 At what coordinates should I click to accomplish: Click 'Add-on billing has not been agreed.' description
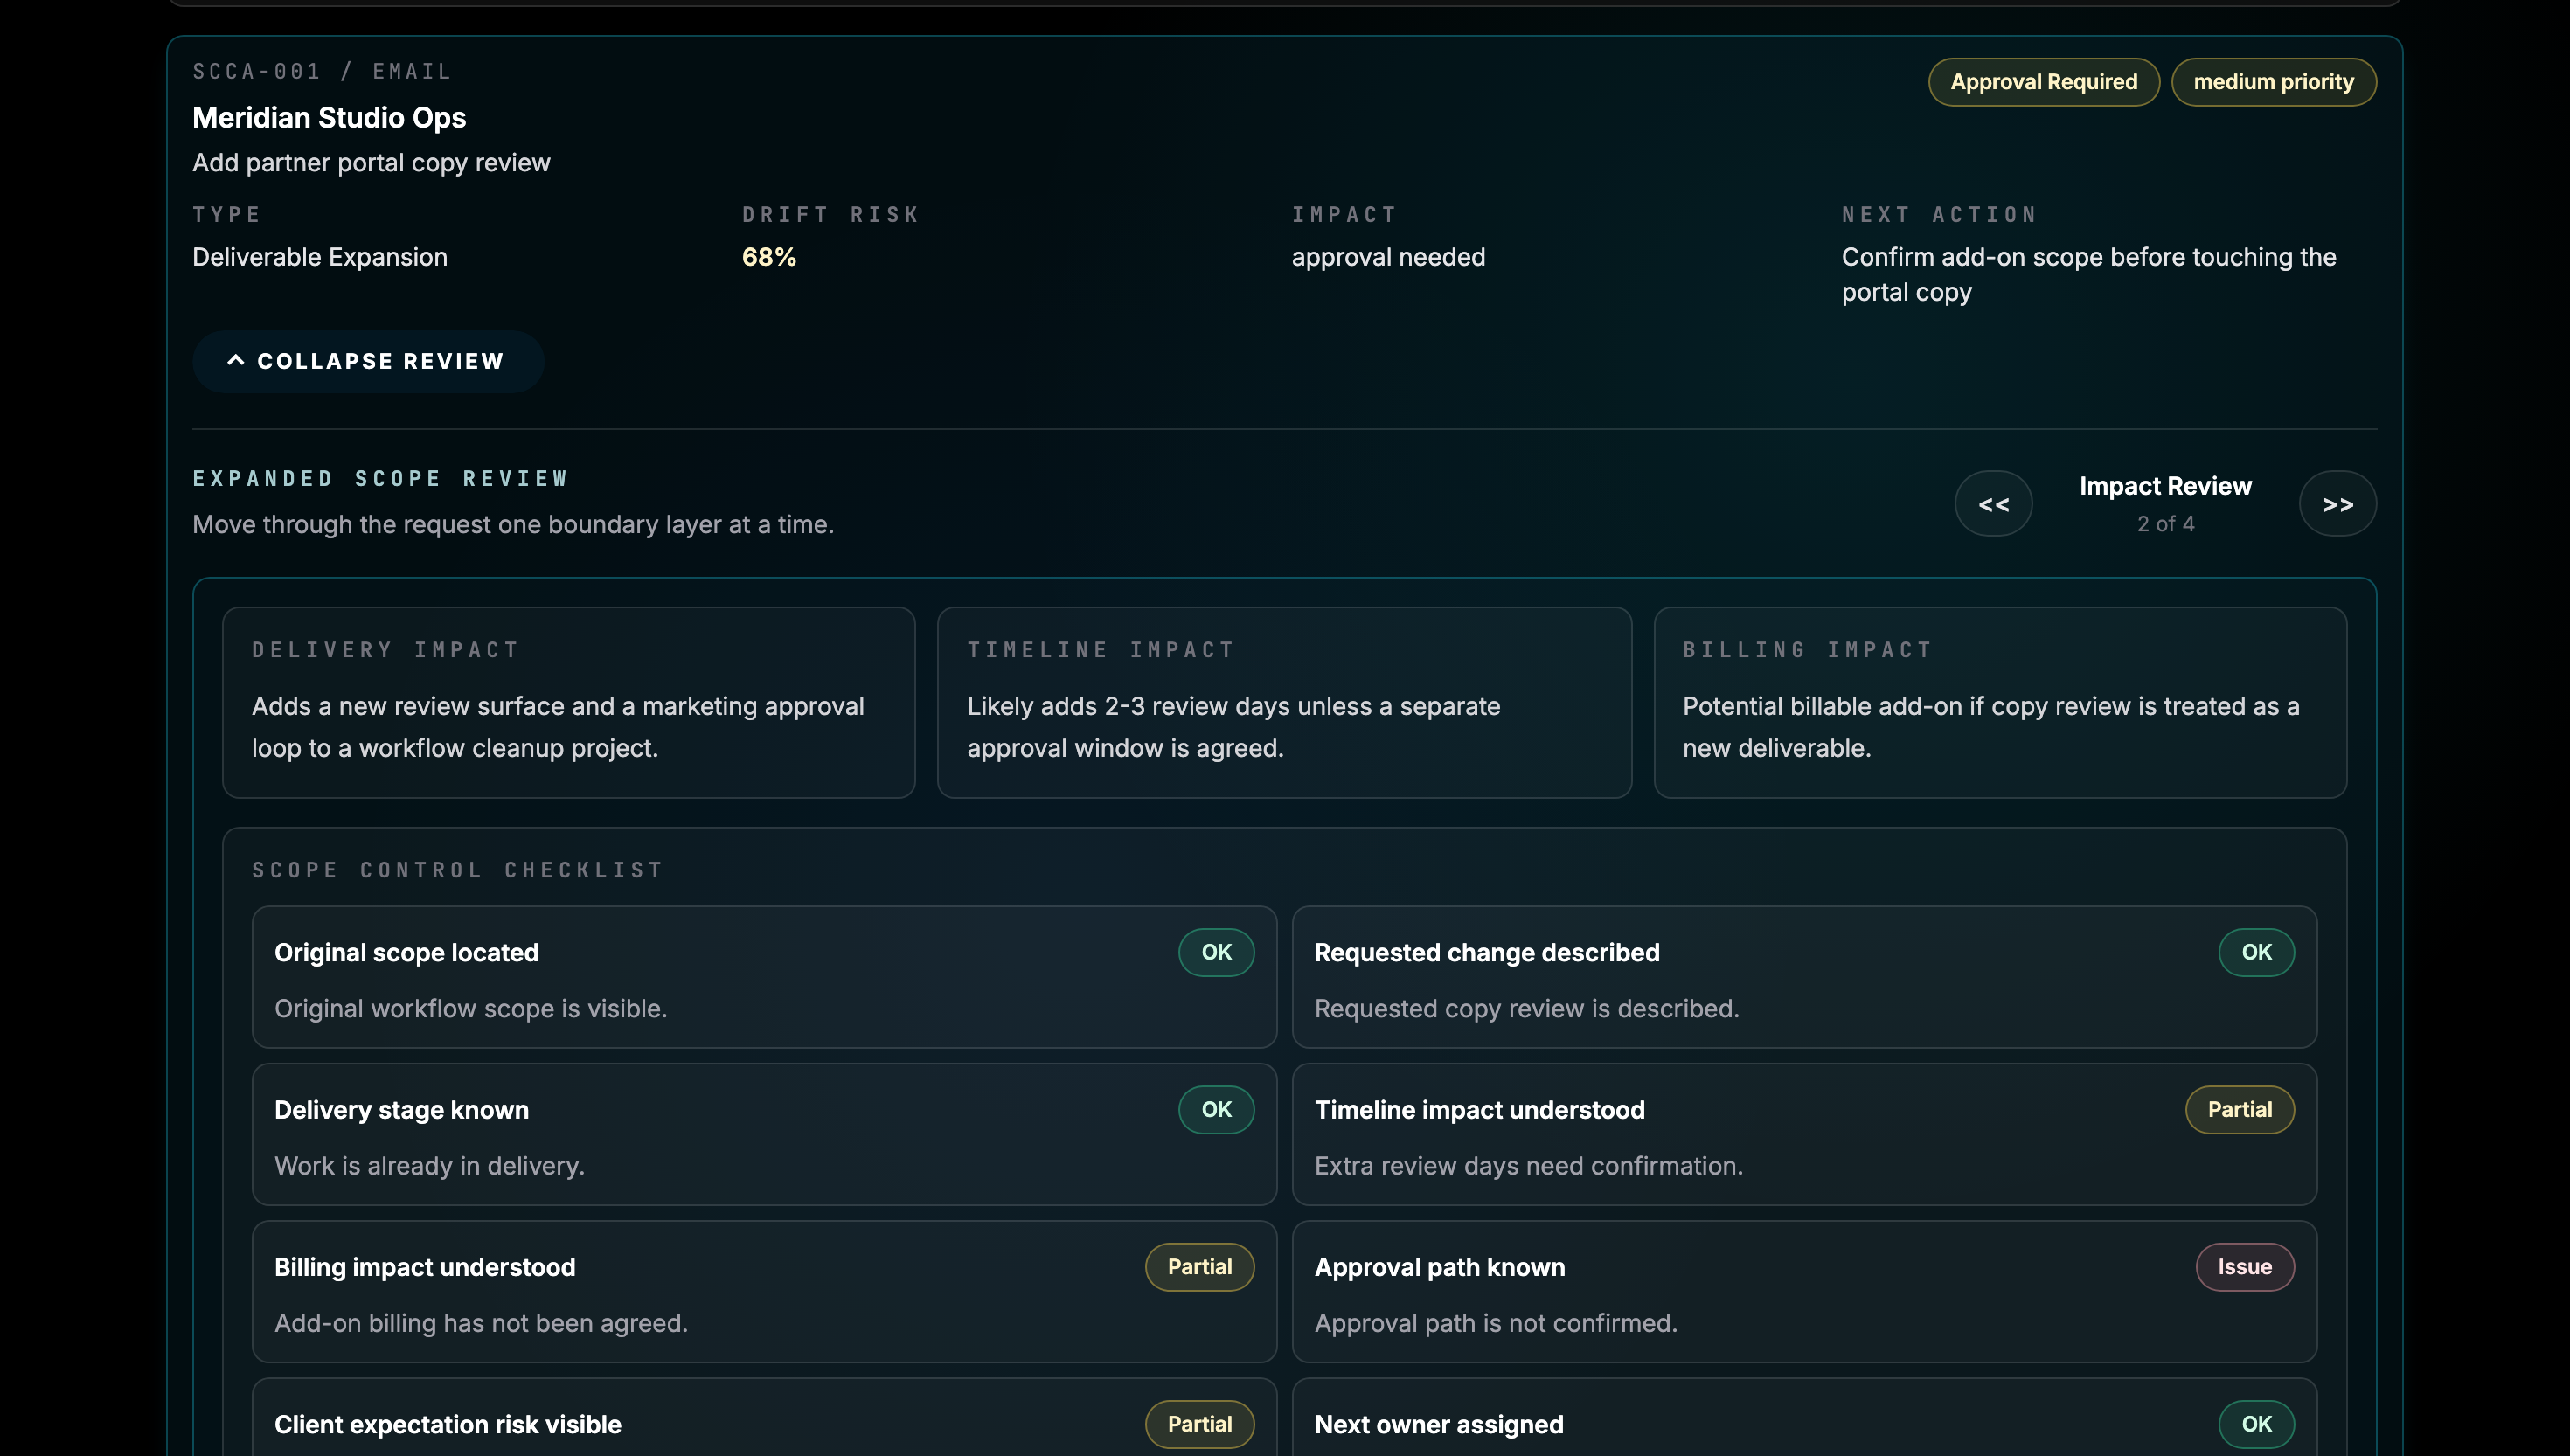481,1323
